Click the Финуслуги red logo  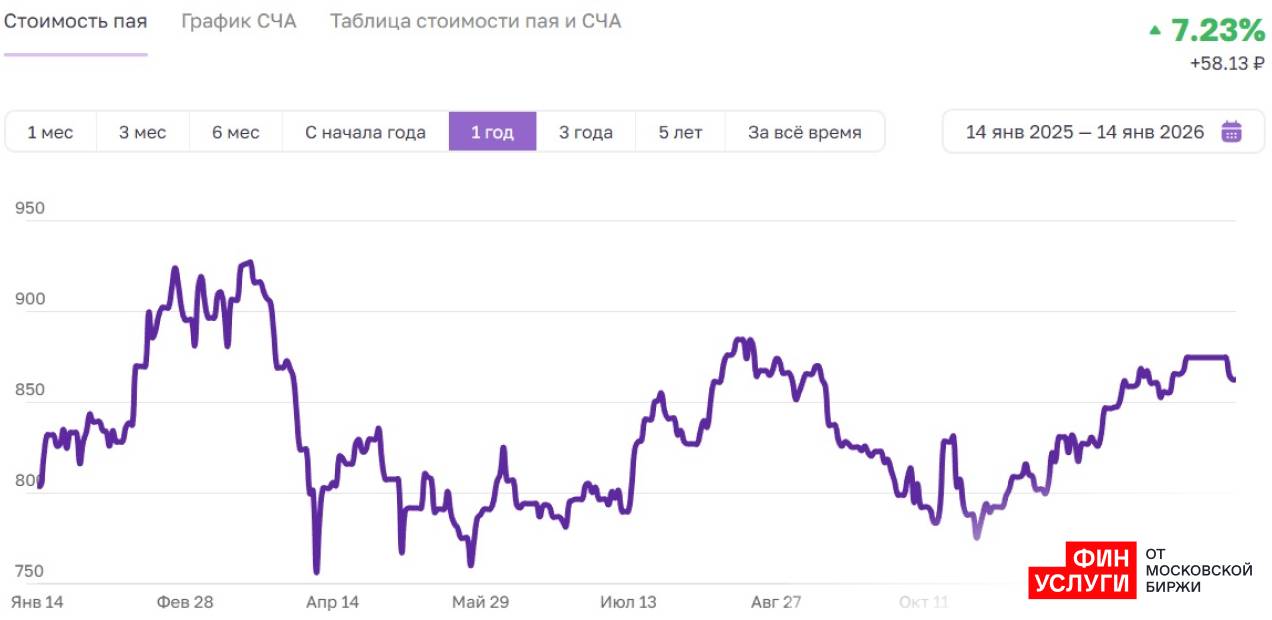coord(1083,571)
